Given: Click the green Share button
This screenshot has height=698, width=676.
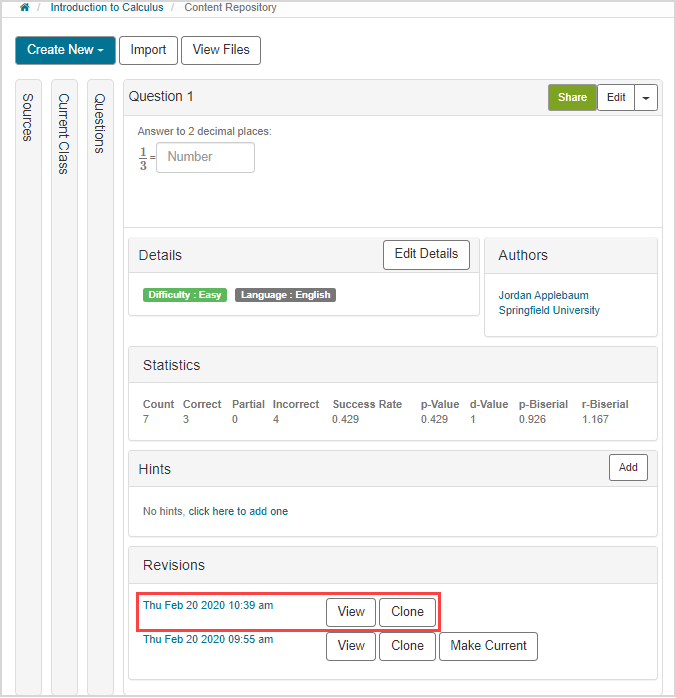Looking at the screenshot, I should (x=572, y=97).
